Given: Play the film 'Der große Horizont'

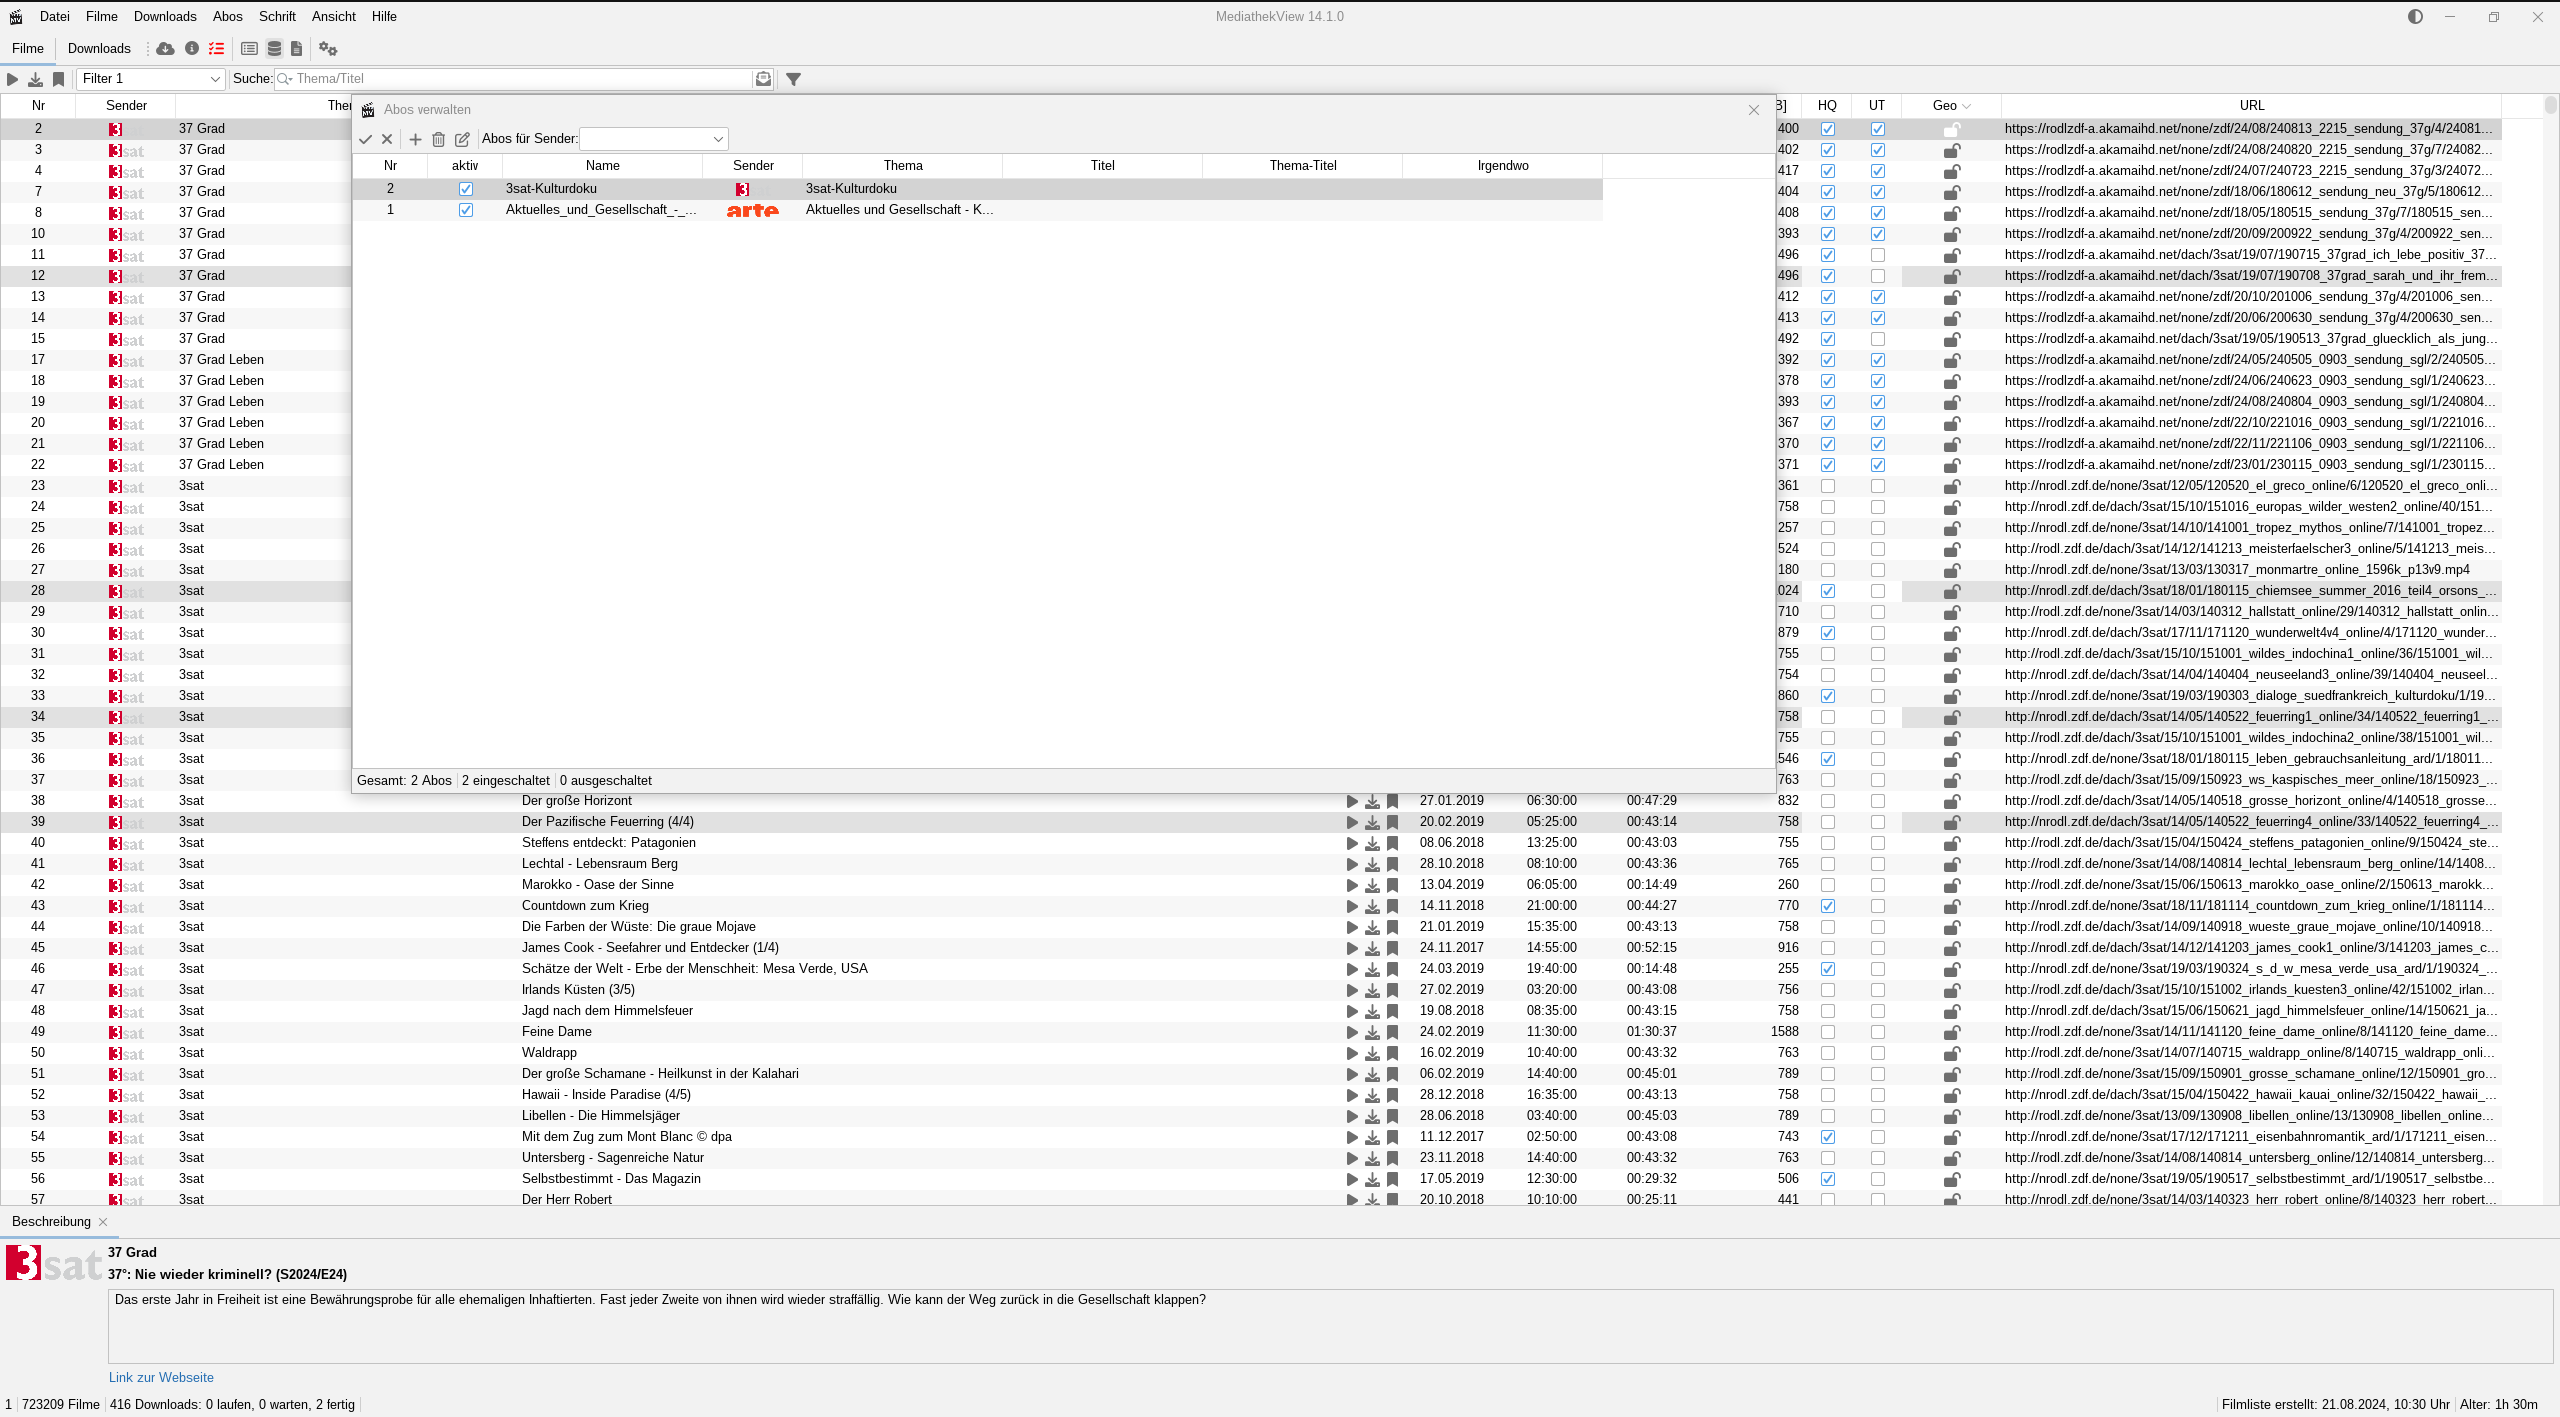Looking at the screenshot, I should click(1352, 801).
